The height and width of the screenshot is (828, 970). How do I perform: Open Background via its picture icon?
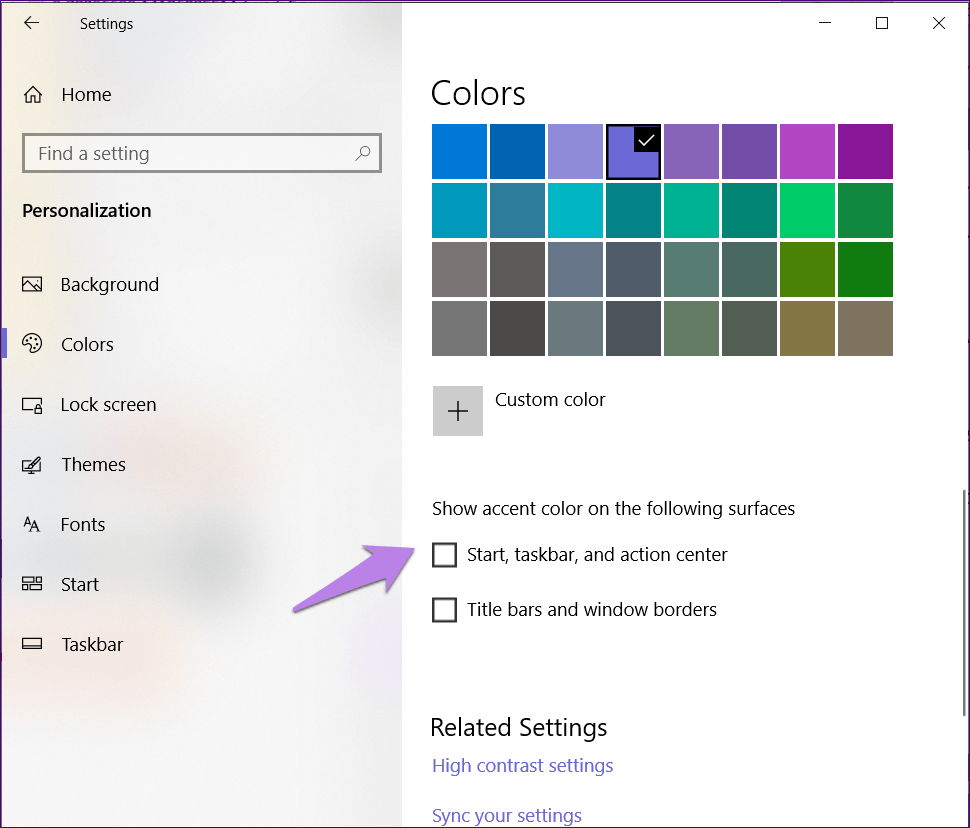click(x=32, y=285)
